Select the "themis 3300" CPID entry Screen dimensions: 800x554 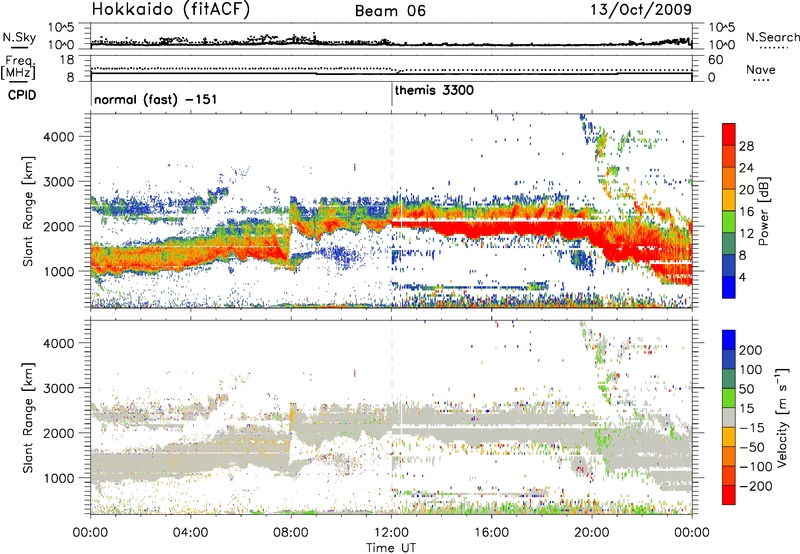[434, 90]
